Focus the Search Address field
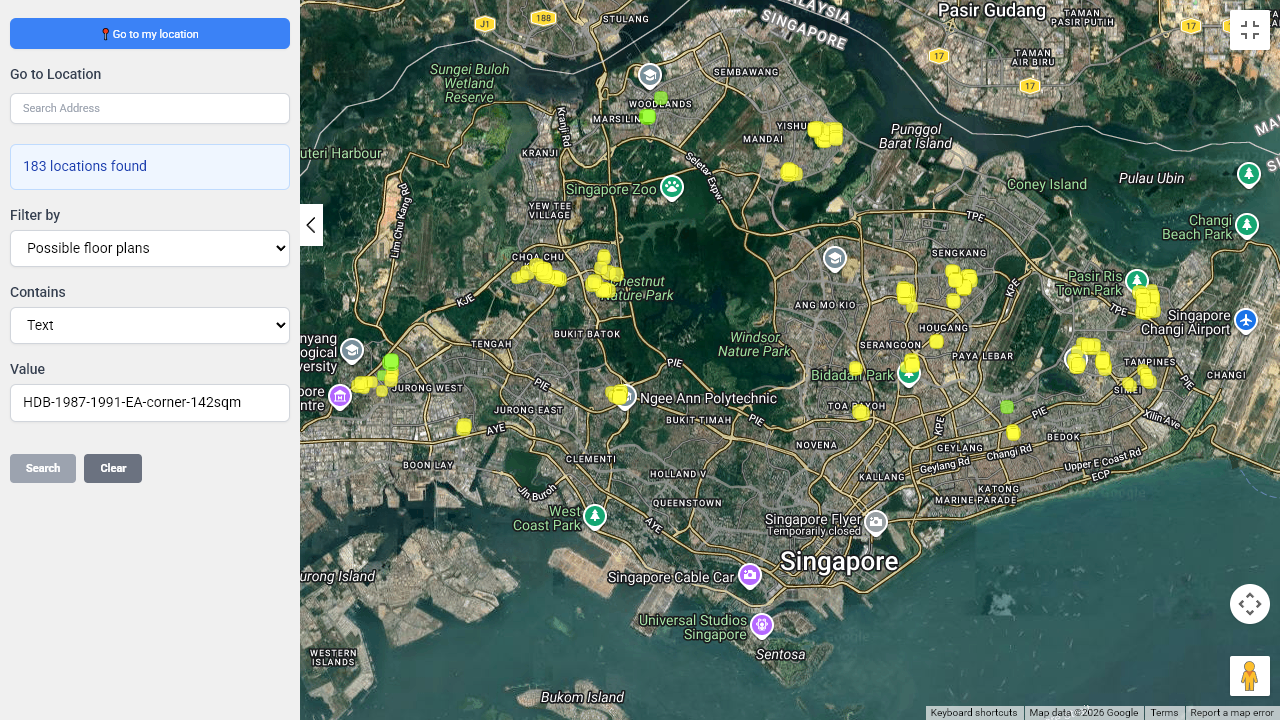This screenshot has height=720, width=1280. [x=150, y=108]
